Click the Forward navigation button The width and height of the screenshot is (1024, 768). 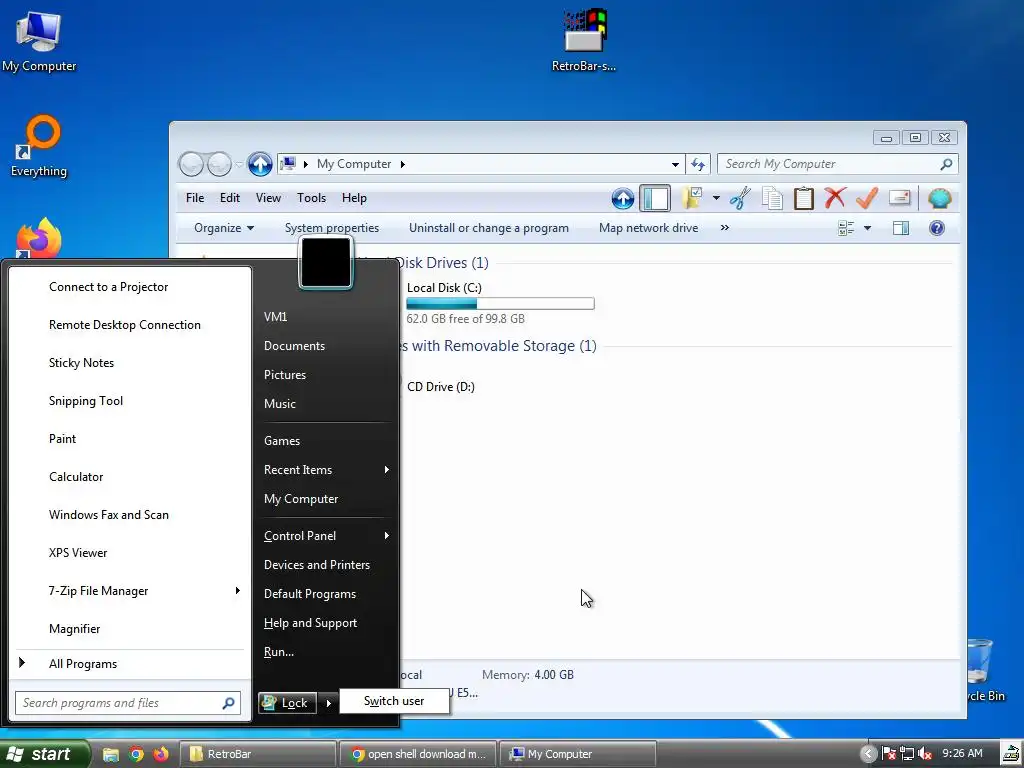click(x=219, y=164)
